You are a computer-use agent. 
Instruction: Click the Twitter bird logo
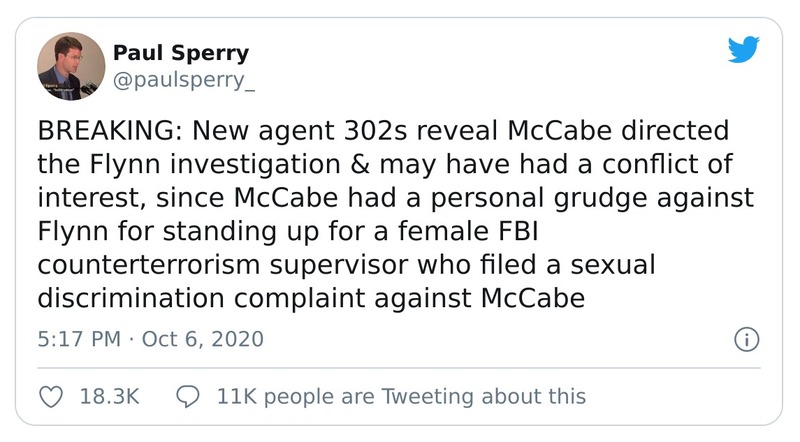pos(744,49)
